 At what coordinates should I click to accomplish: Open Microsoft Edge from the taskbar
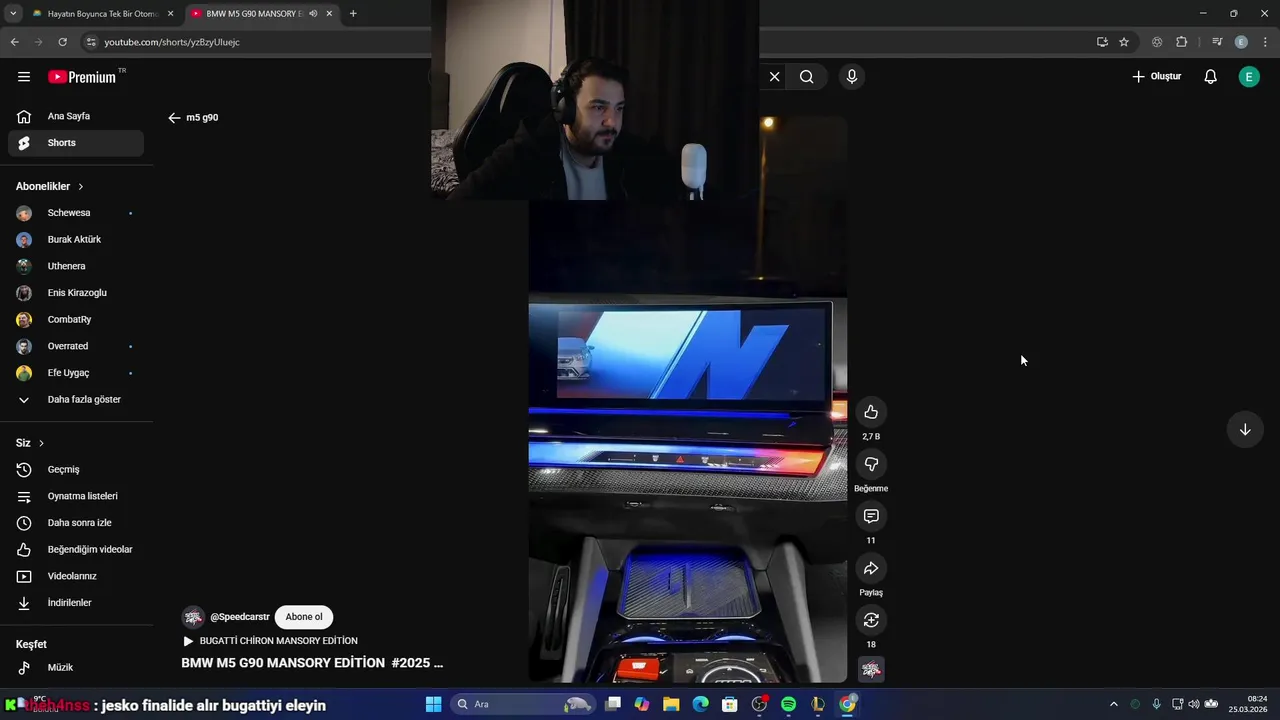700,704
